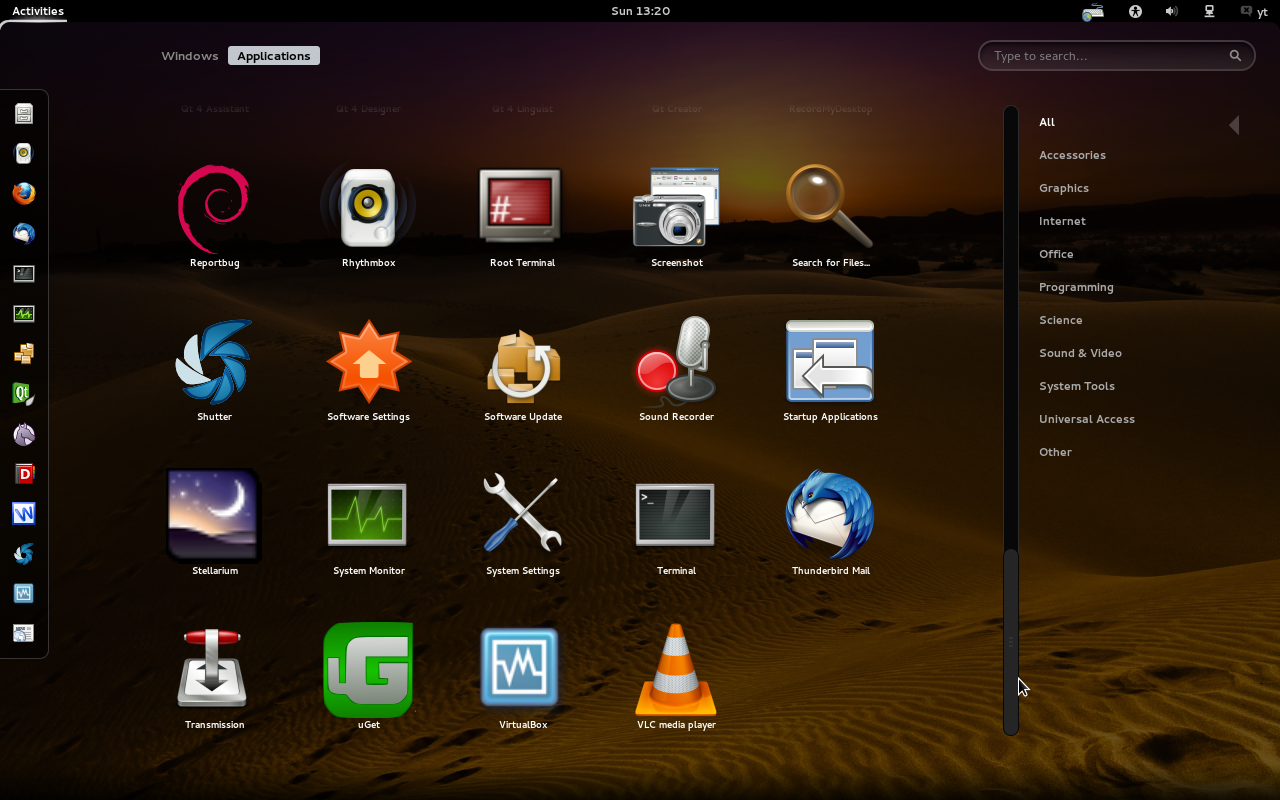
Task: Open uGet download manager
Action: click(x=368, y=678)
